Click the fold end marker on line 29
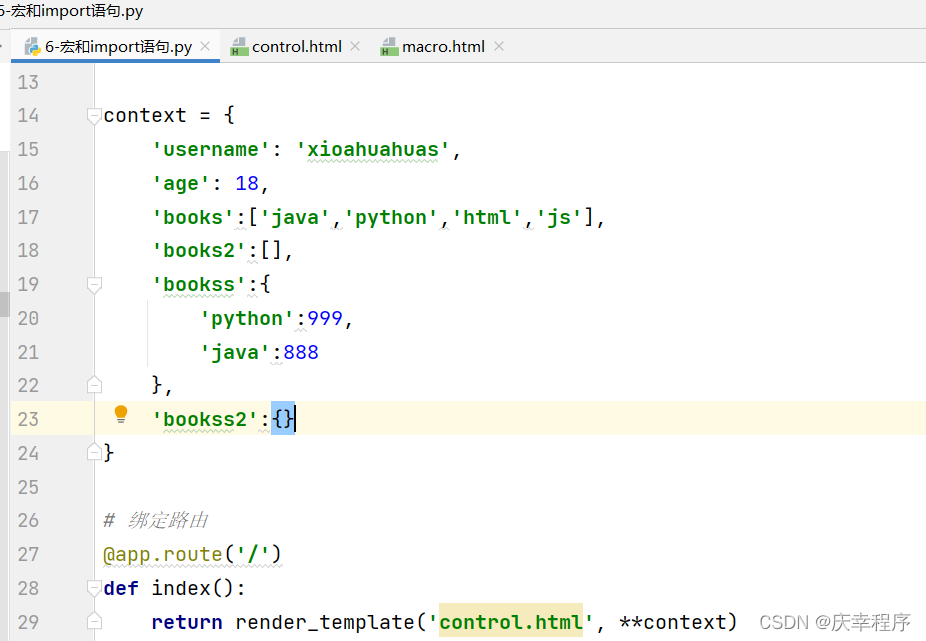This screenshot has height=641, width=926. pos(94,622)
